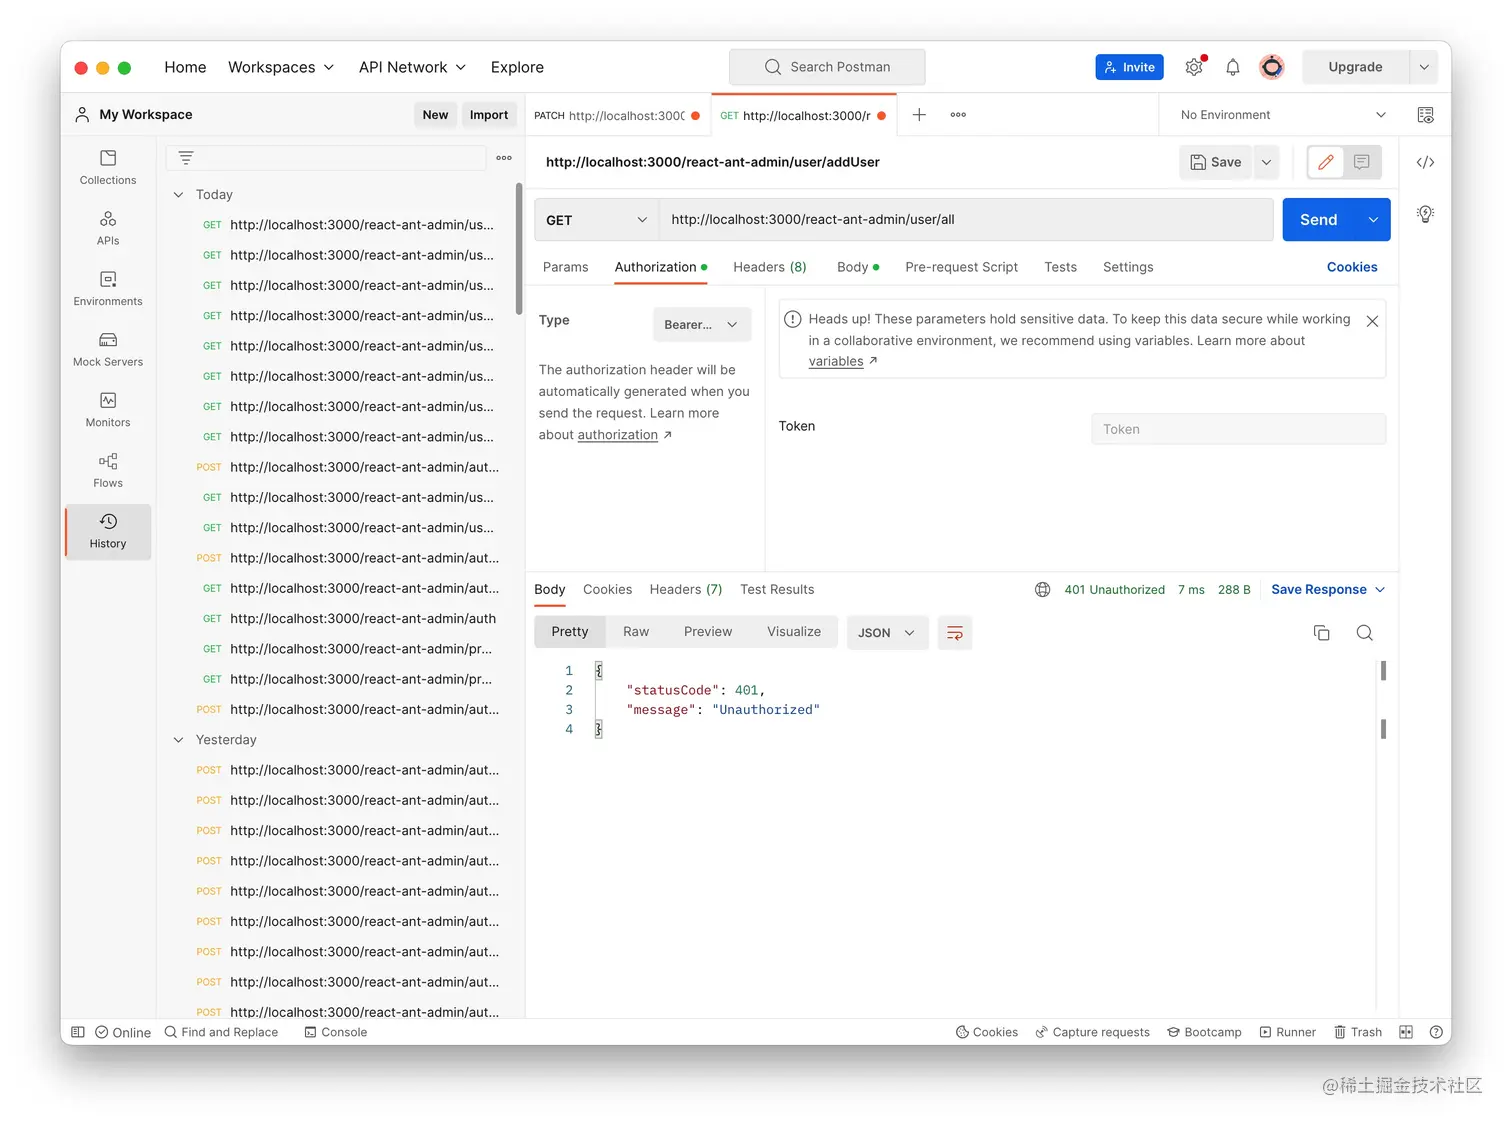
Task: Switch to the Tests tab
Action: click(x=1061, y=267)
